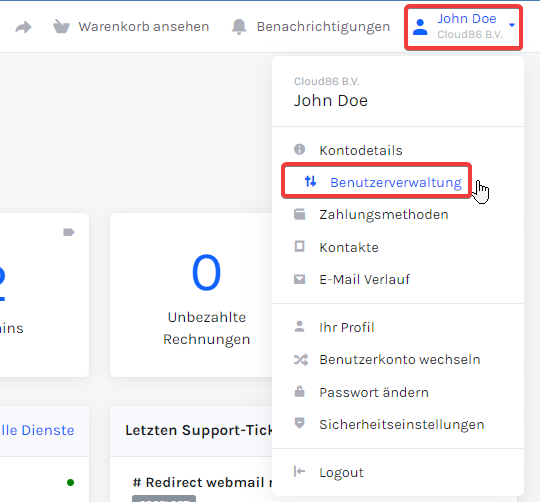The image size is (540, 502).
Task: Click the shield icon for Sicherheitseinstellungen
Action: [x=299, y=423]
